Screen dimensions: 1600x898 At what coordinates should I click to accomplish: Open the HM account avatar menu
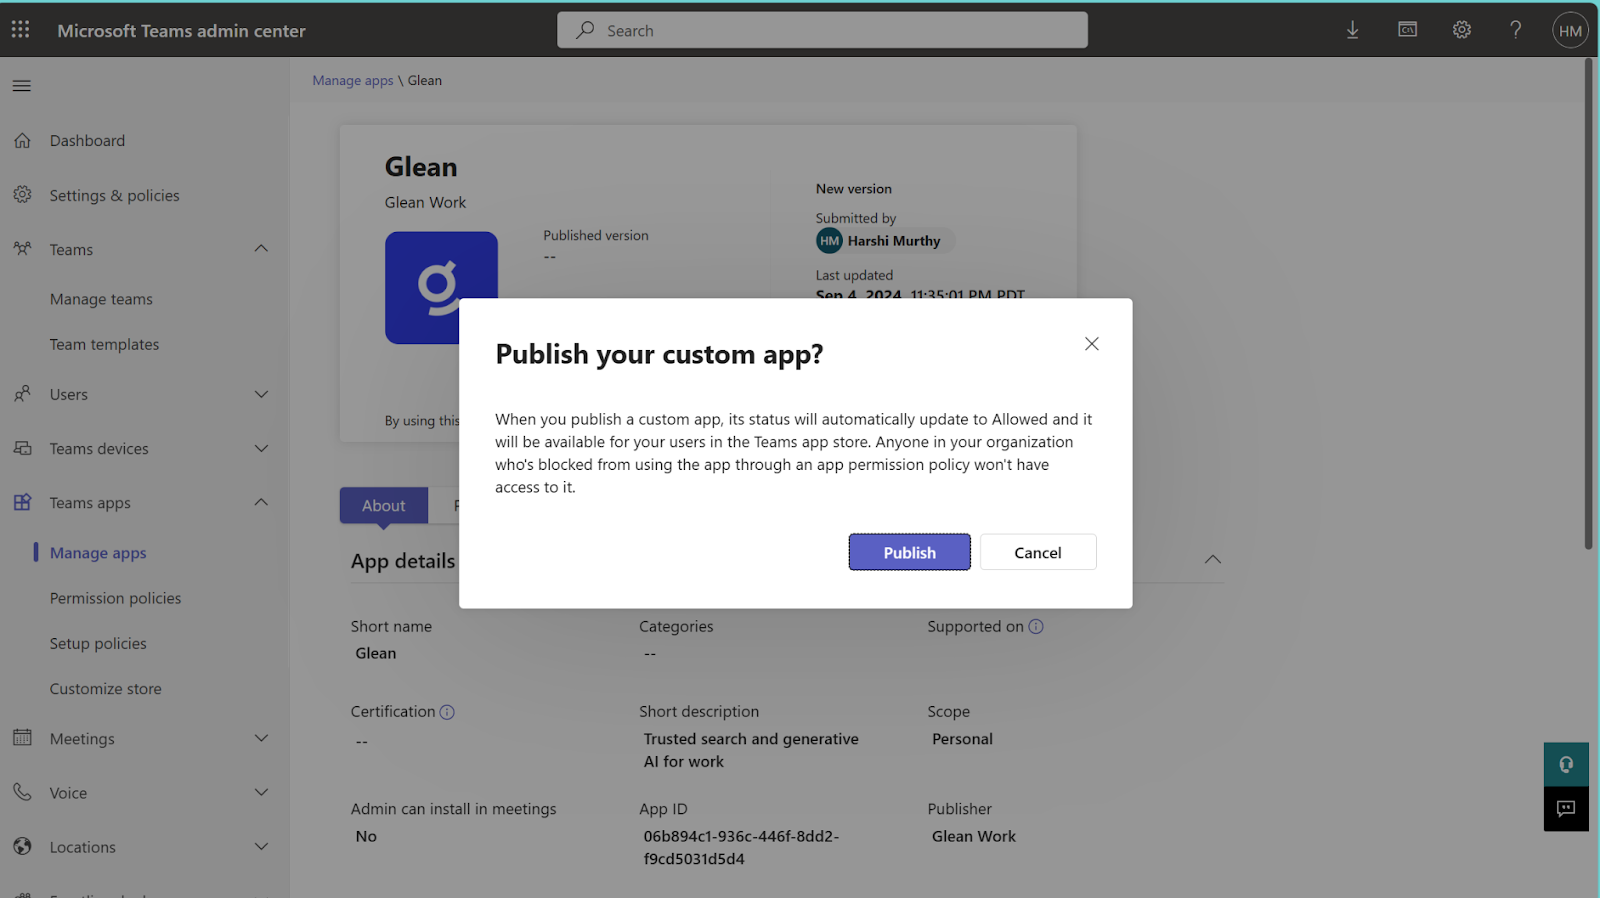click(x=1570, y=30)
